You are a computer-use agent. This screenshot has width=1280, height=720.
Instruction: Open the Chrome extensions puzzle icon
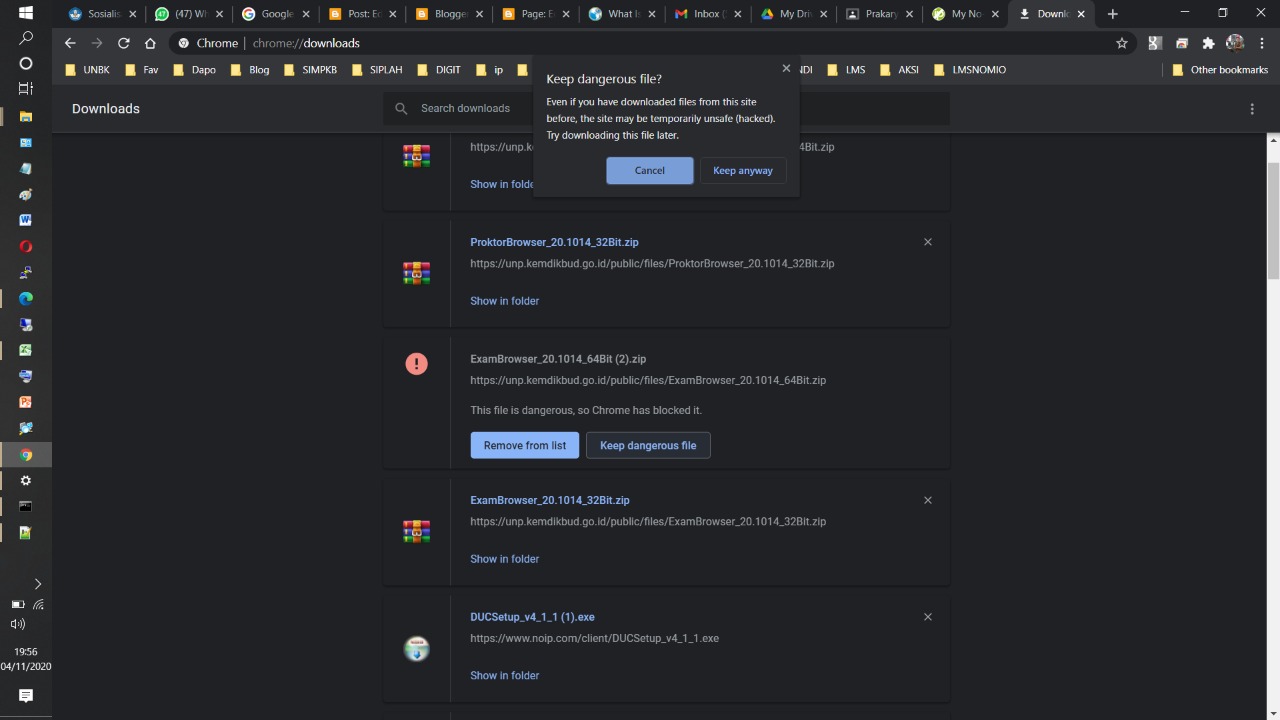(x=1208, y=43)
